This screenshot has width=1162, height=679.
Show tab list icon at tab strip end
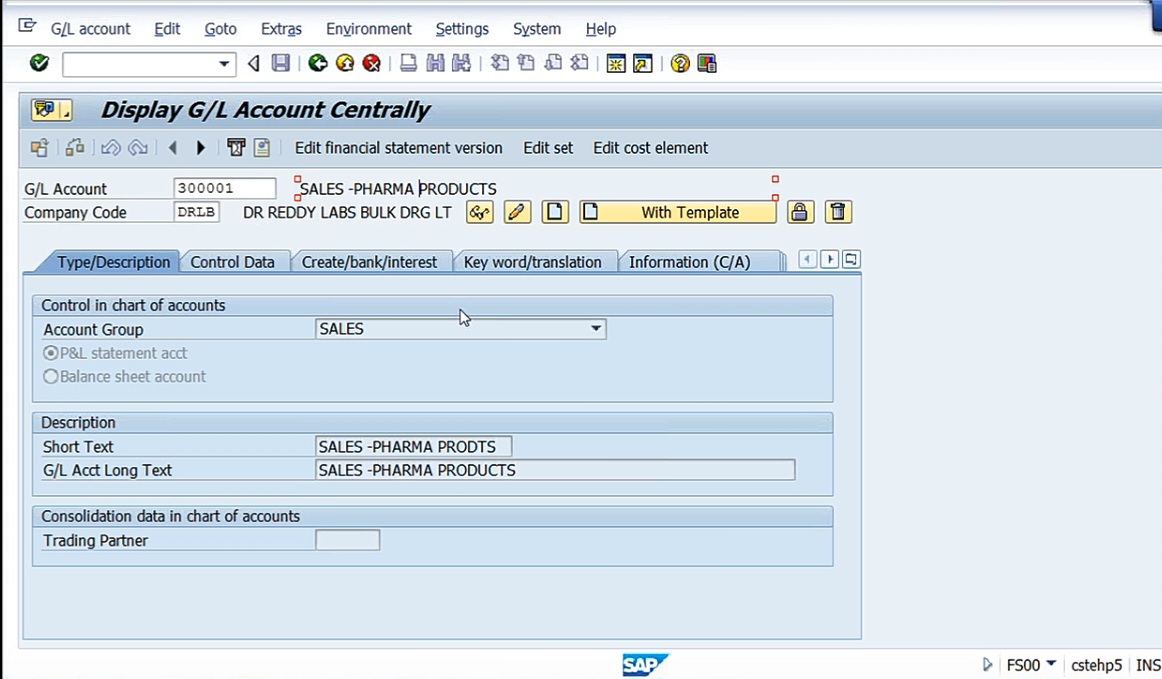pyautogui.click(x=851, y=259)
